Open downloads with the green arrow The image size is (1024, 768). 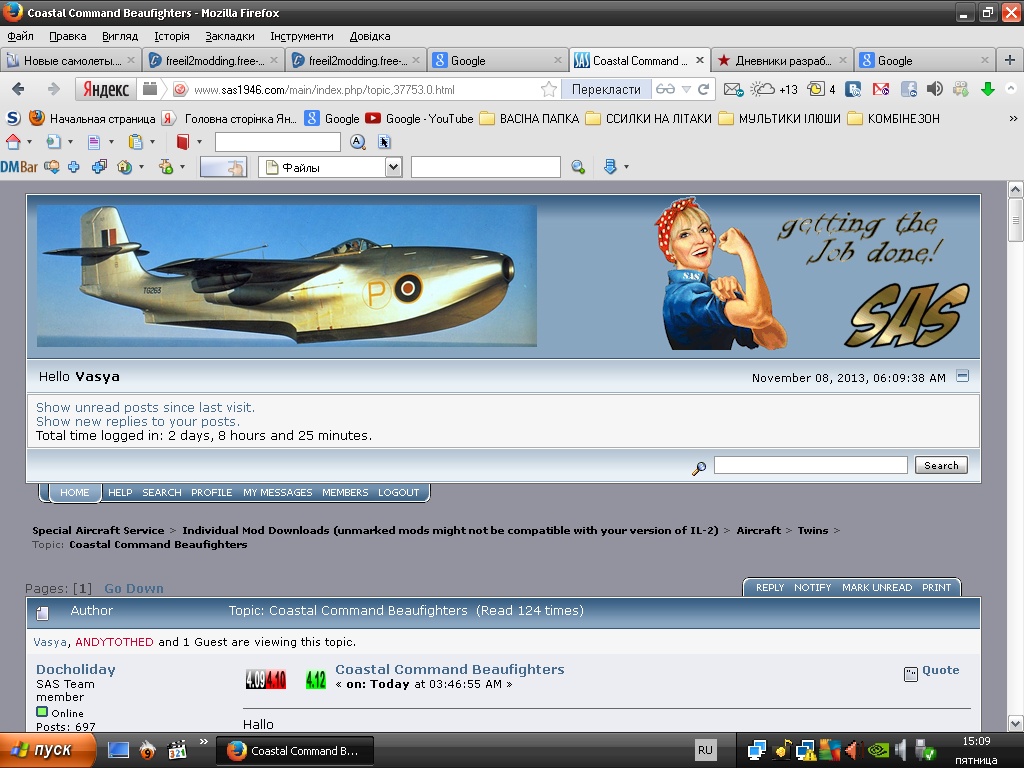tap(988, 89)
